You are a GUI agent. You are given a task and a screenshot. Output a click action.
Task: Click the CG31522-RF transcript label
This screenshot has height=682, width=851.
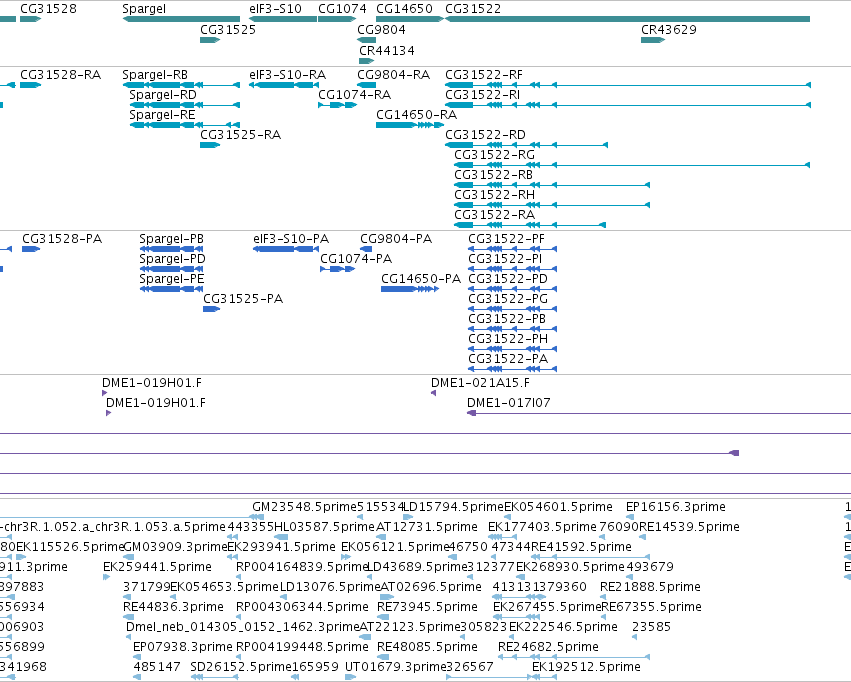coord(484,74)
